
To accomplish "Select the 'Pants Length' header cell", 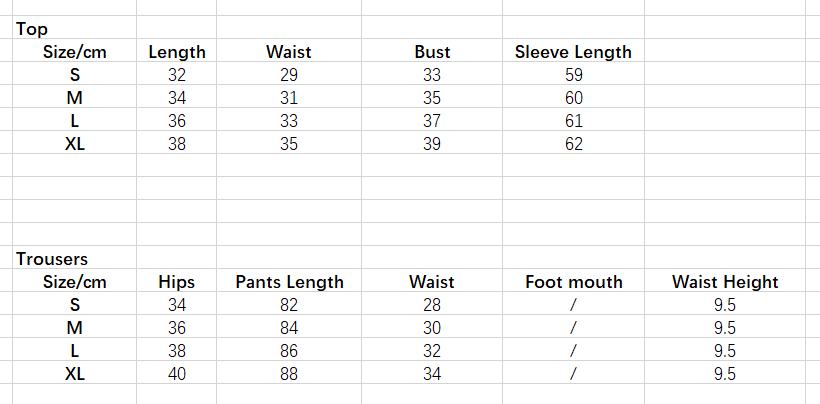I will pos(289,282).
